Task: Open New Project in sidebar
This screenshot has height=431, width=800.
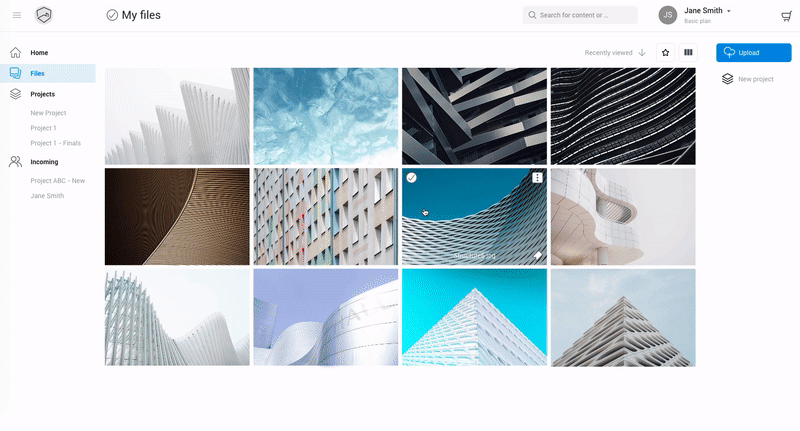Action: [48, 113]
